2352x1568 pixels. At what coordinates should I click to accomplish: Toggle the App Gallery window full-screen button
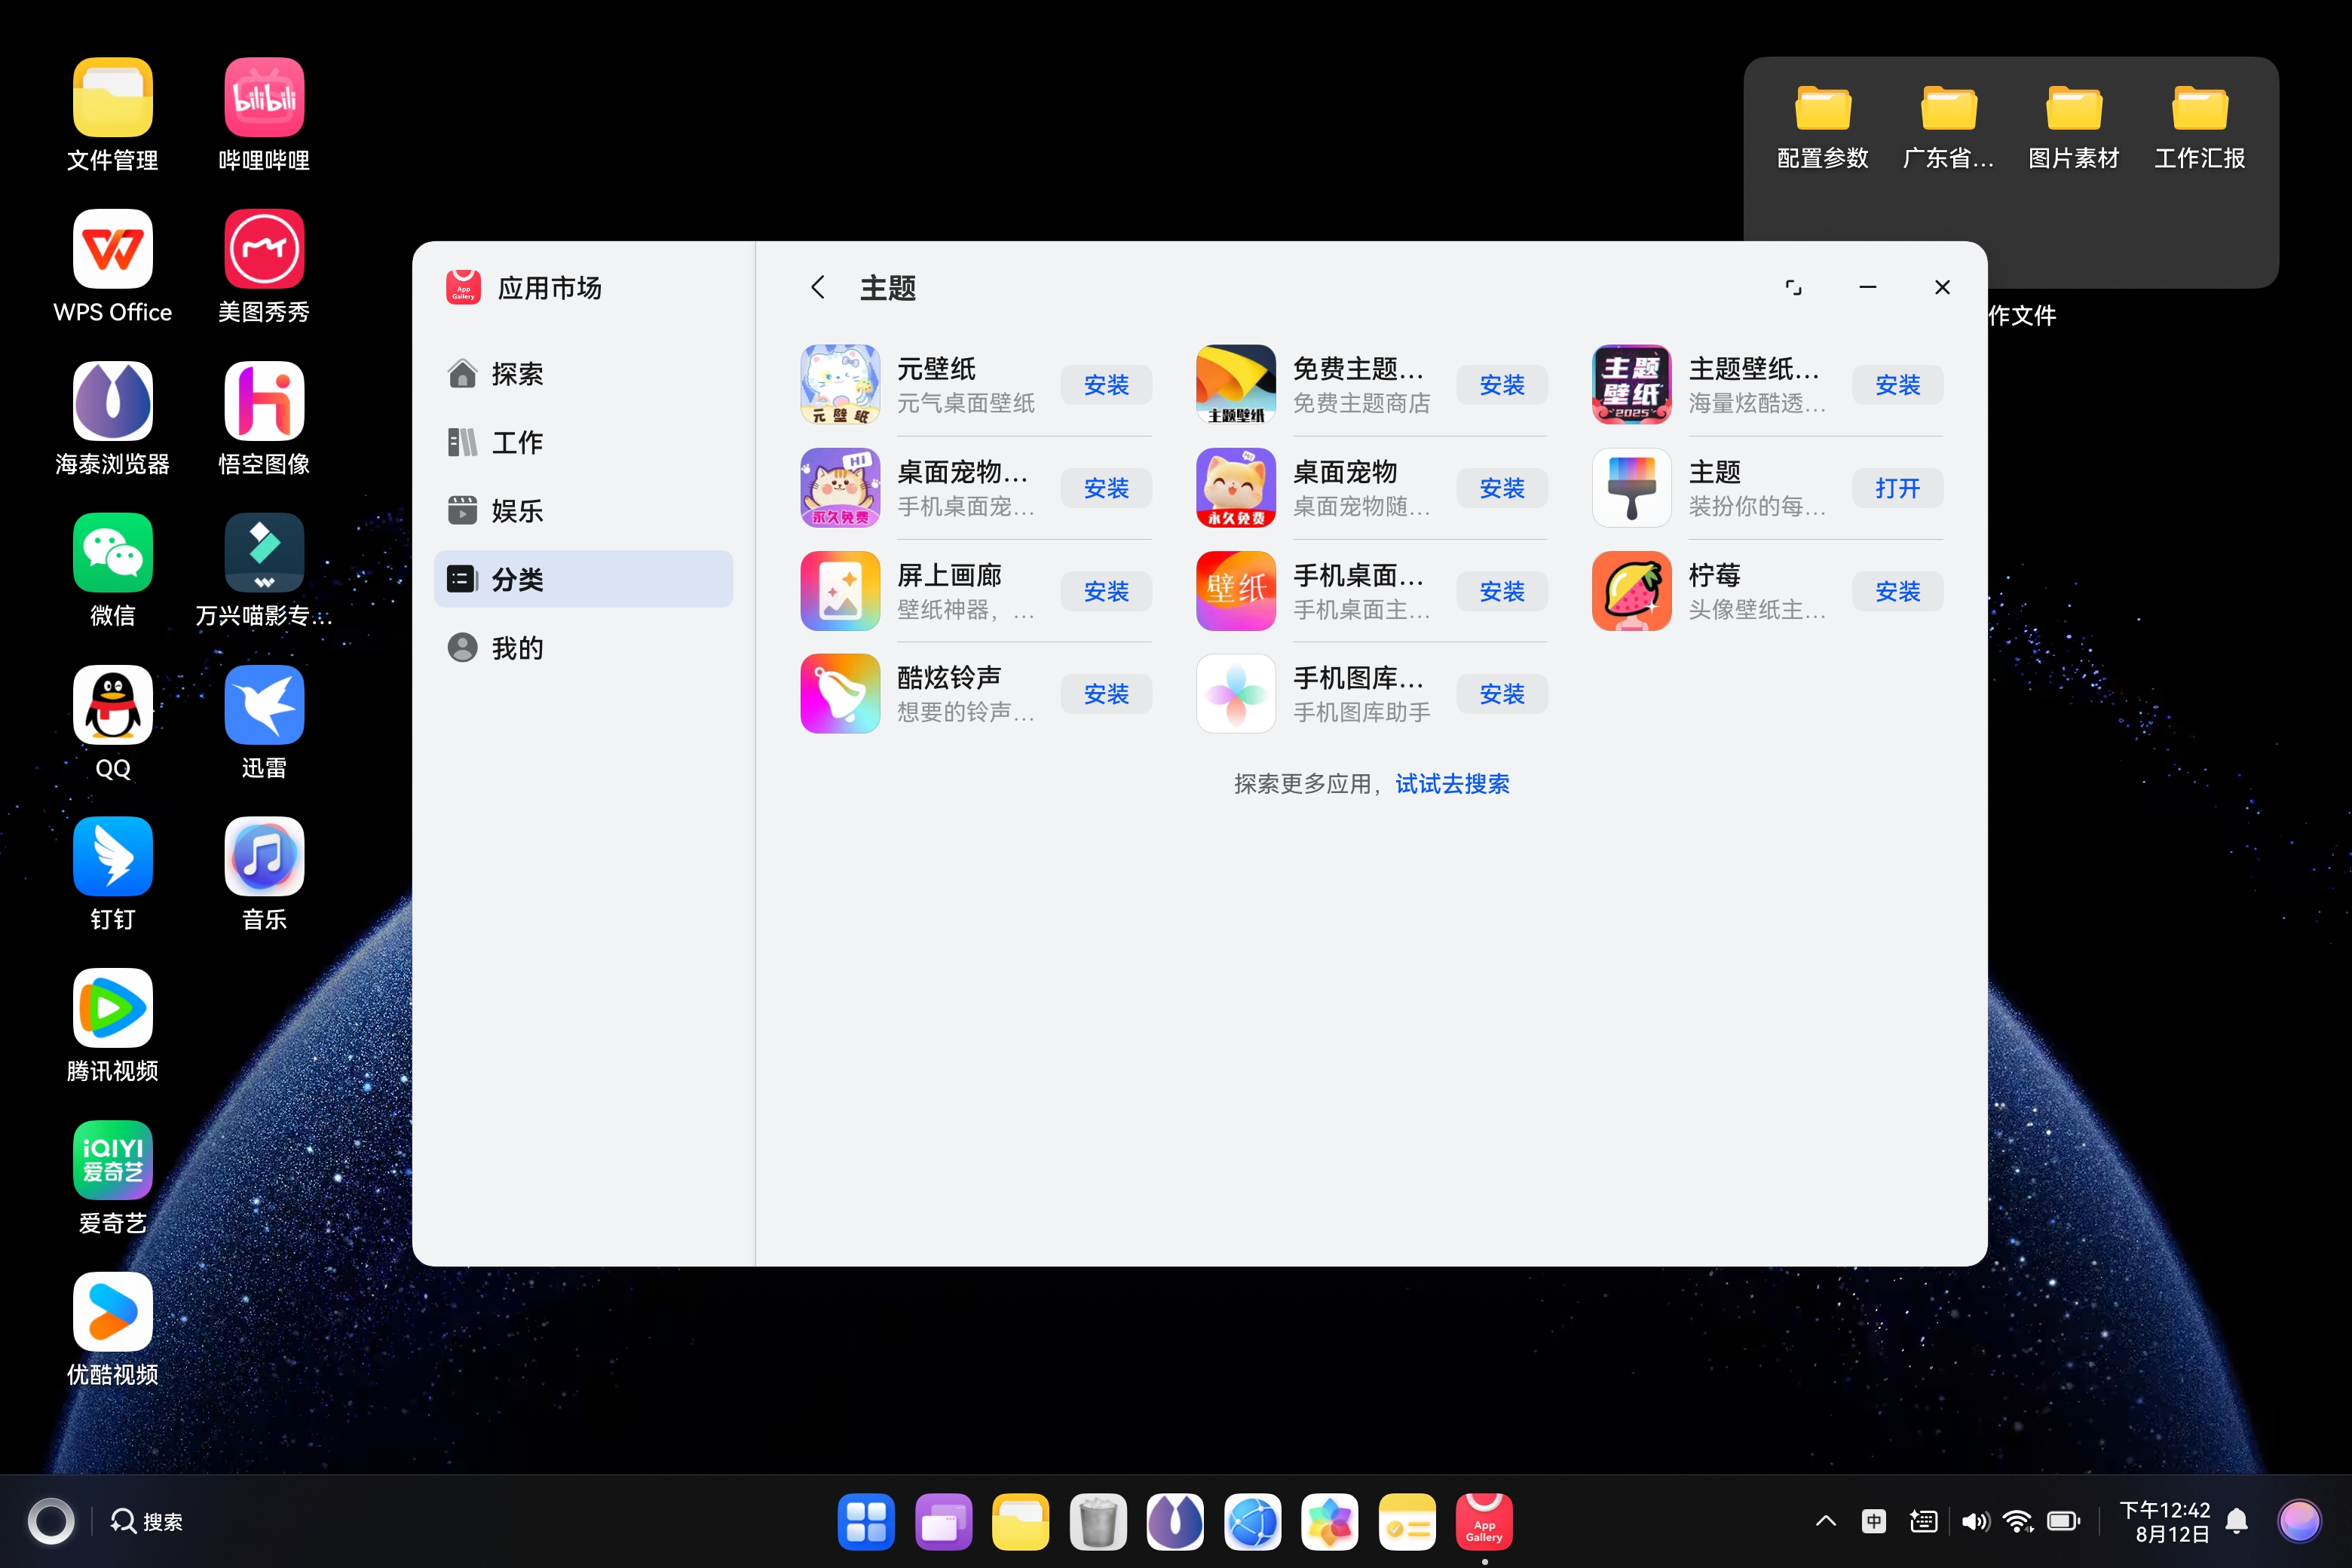tap(1794, 288)
